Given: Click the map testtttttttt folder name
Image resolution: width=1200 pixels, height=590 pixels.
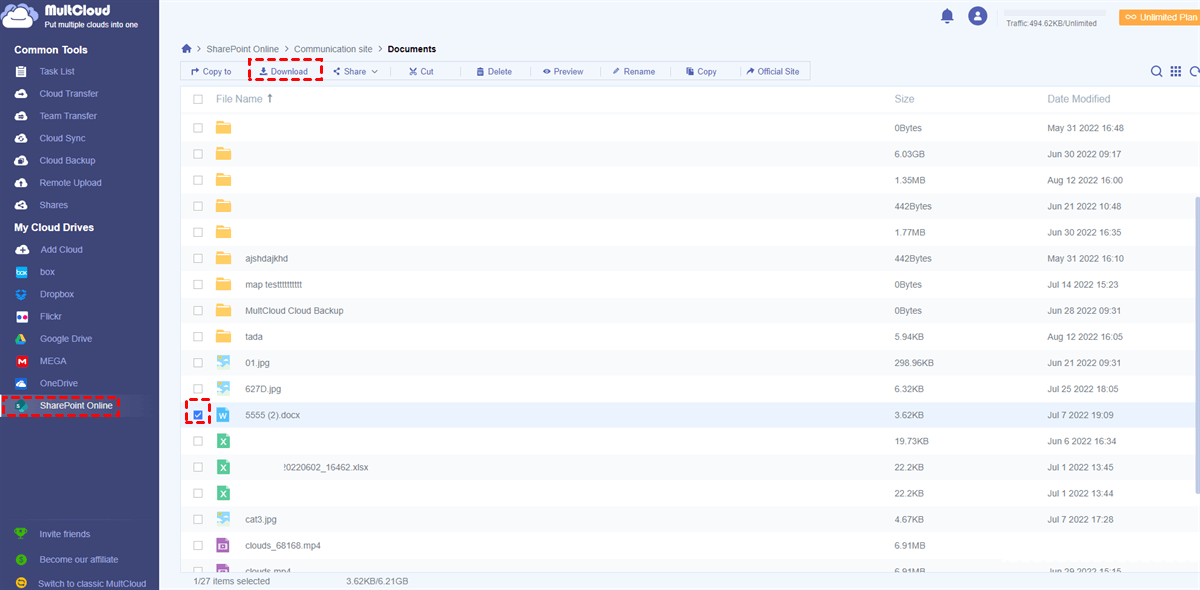Looking at the screenshot, I should point(274,284).
